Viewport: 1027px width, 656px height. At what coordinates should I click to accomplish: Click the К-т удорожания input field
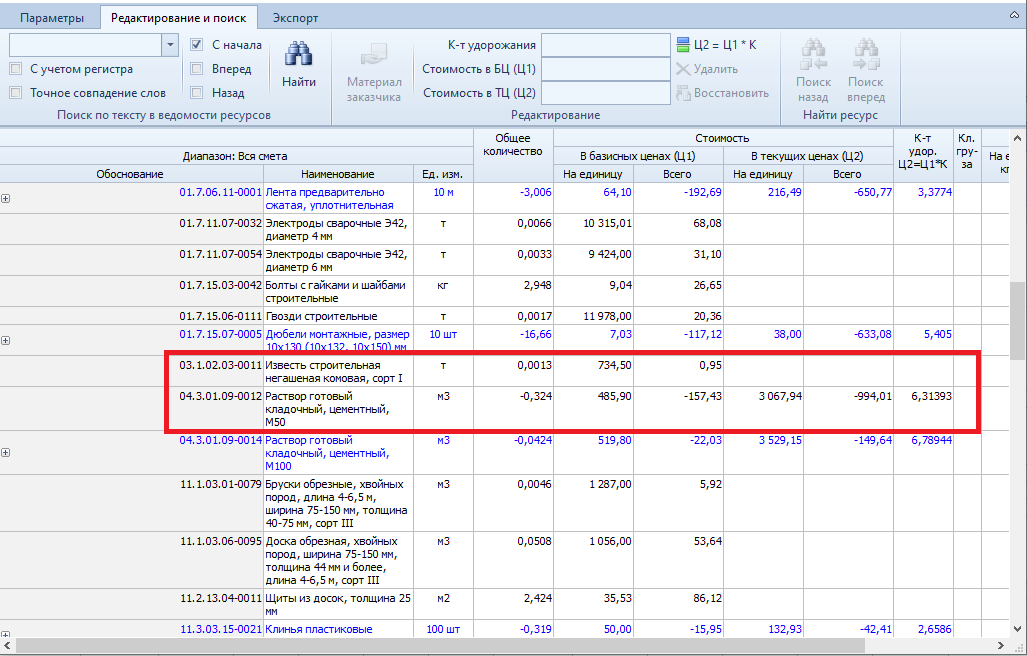606,45
